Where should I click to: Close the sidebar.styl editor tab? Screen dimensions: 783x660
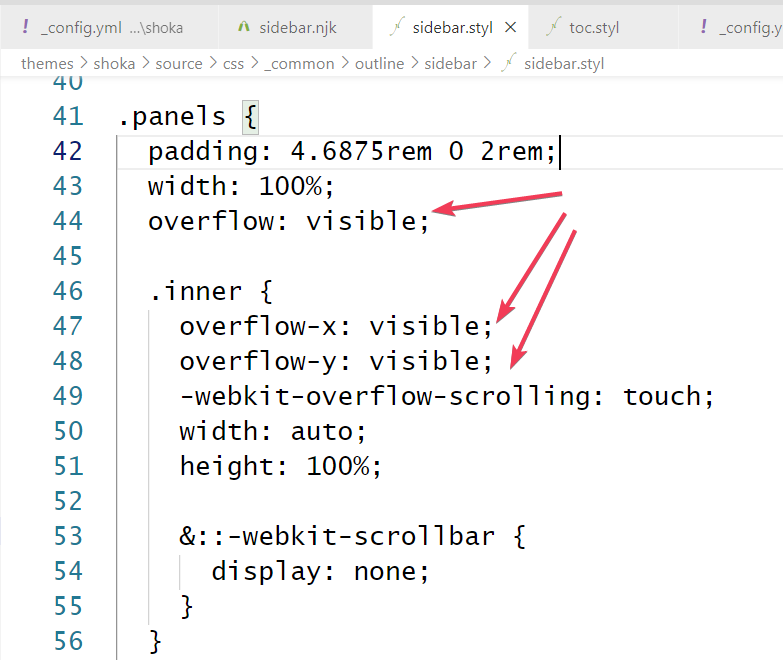(511, 27)
